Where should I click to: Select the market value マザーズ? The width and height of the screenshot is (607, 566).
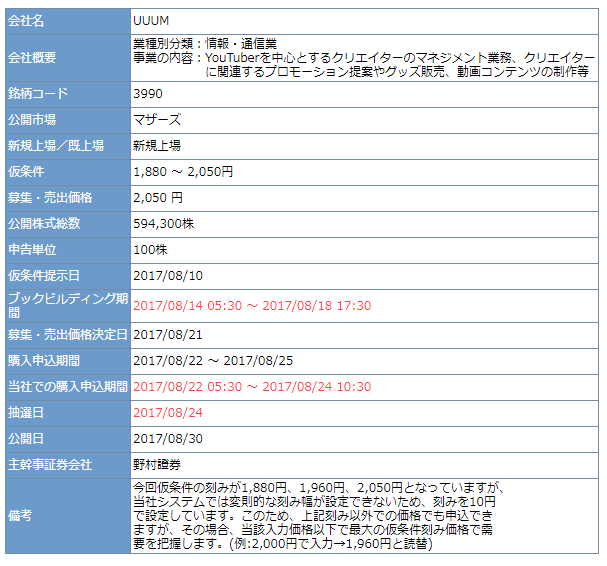coord(157,120)
